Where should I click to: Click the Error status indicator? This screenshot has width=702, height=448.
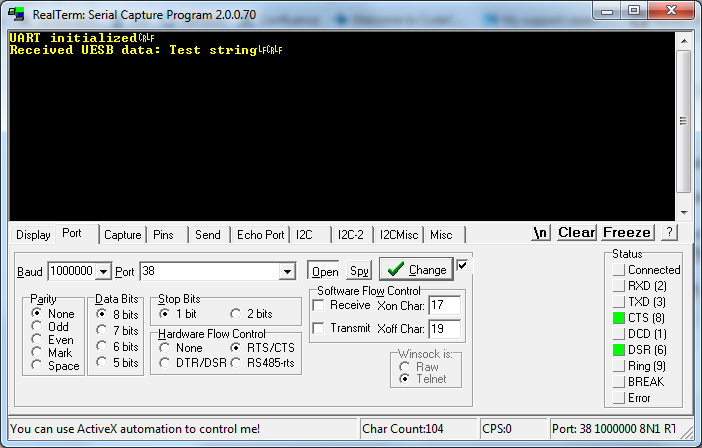click(619, 397)
